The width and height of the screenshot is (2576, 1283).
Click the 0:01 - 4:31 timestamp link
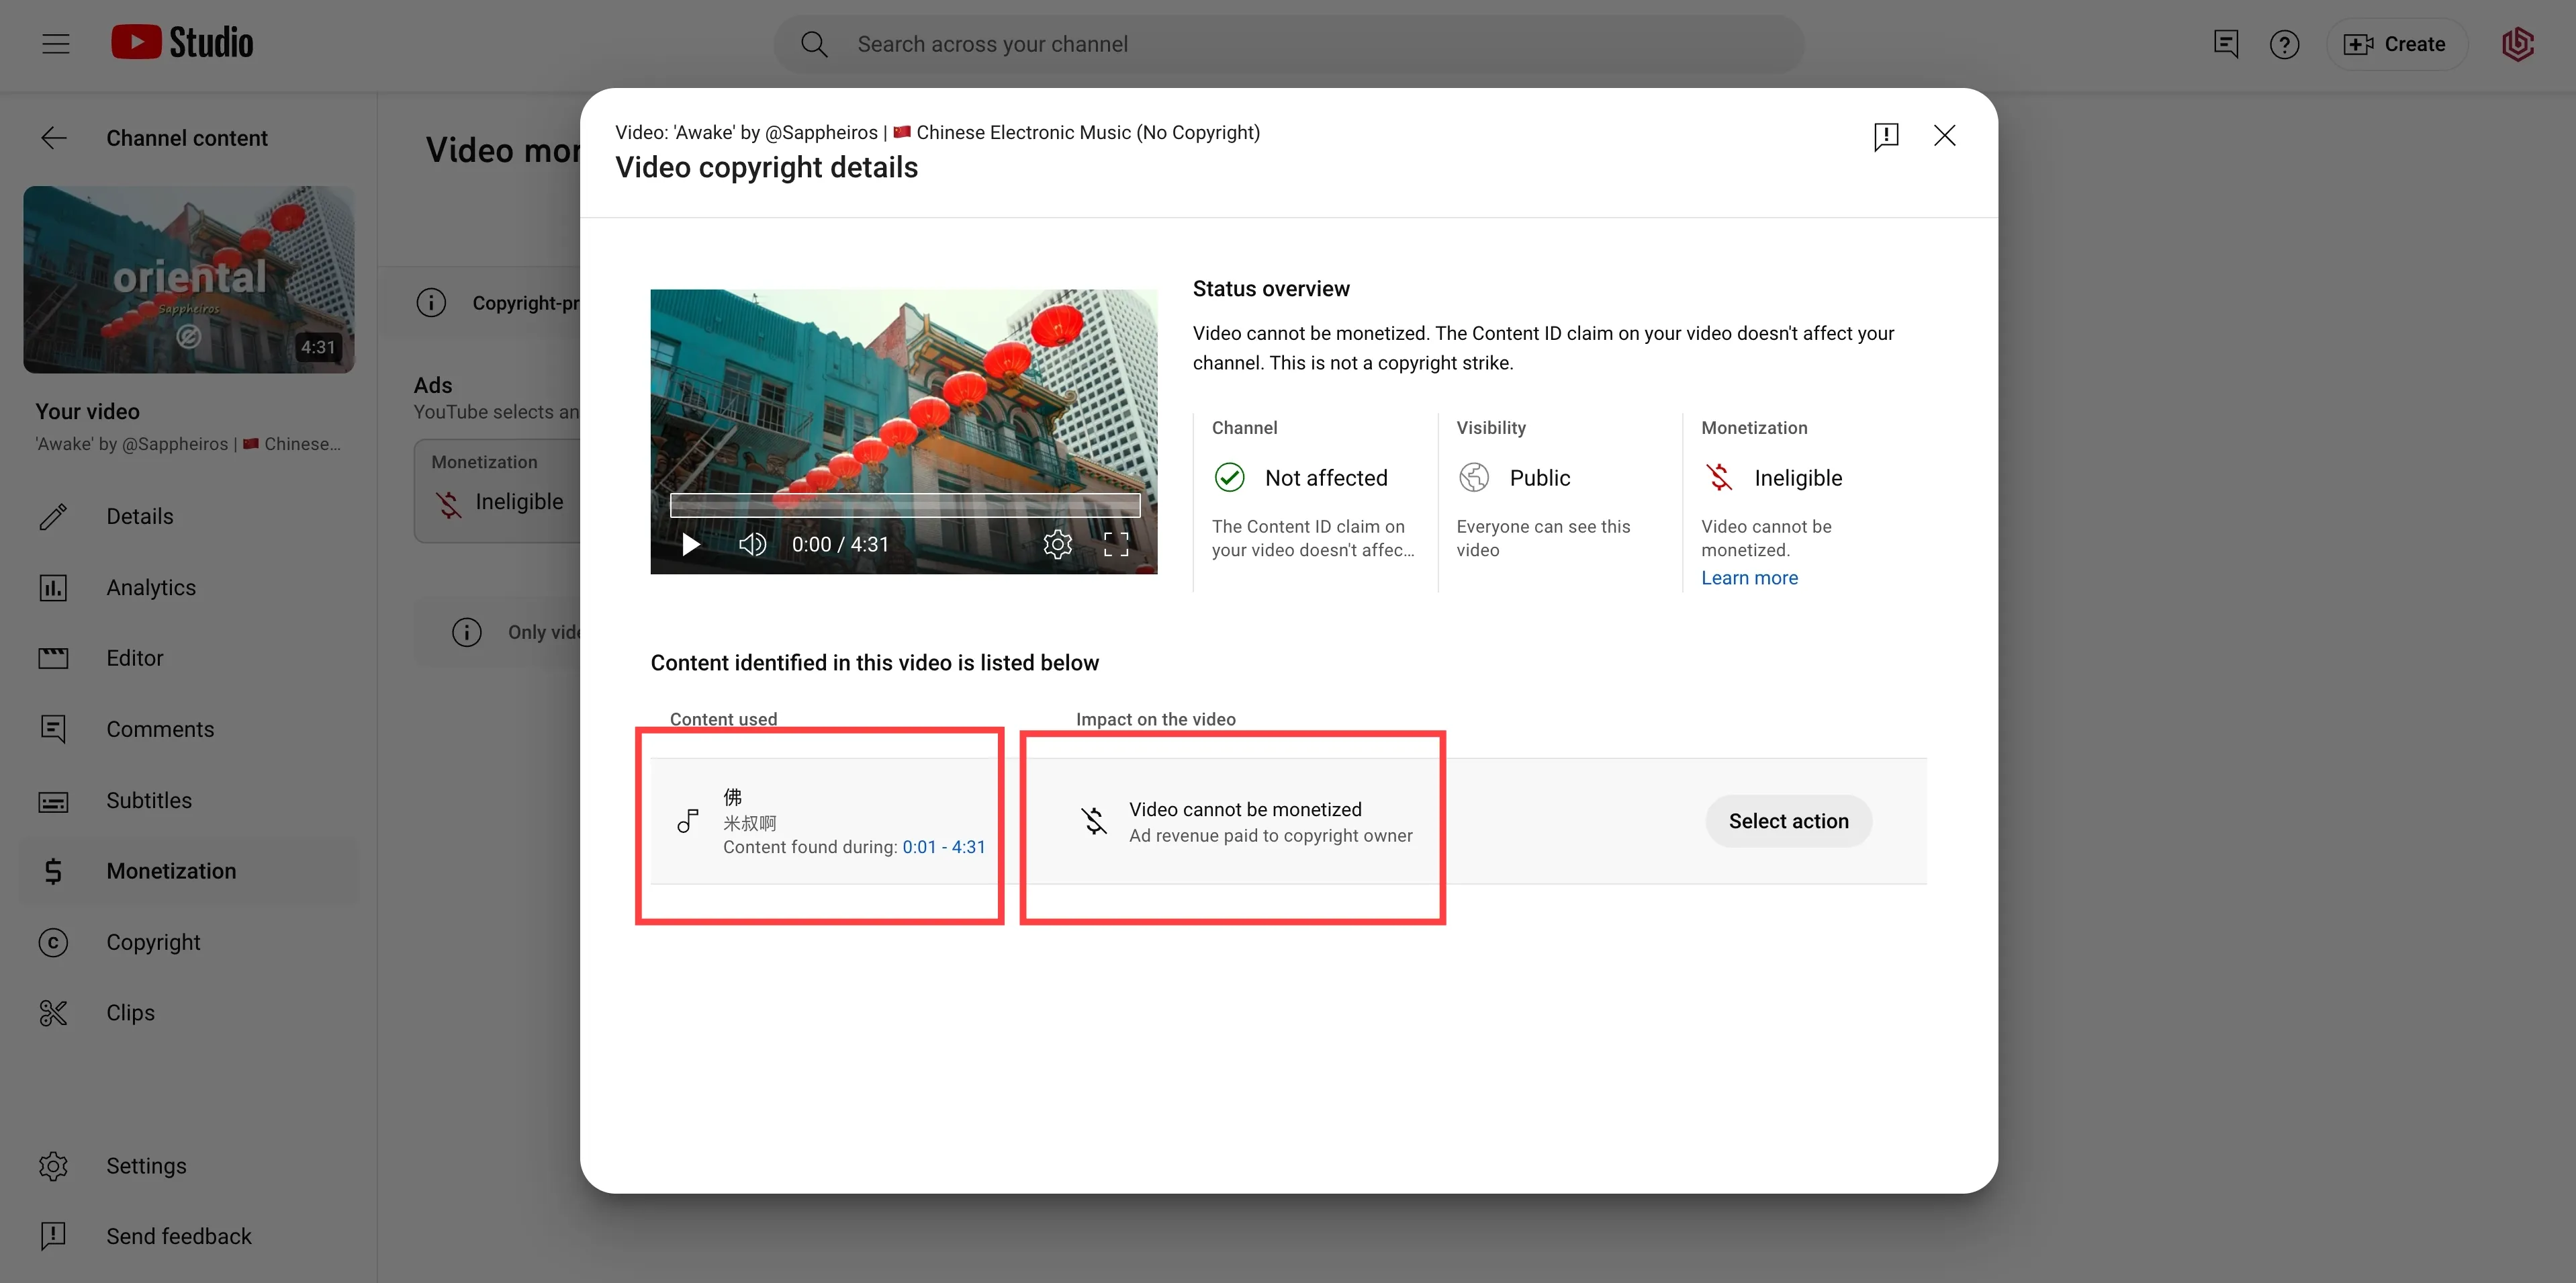pos(943,847)
